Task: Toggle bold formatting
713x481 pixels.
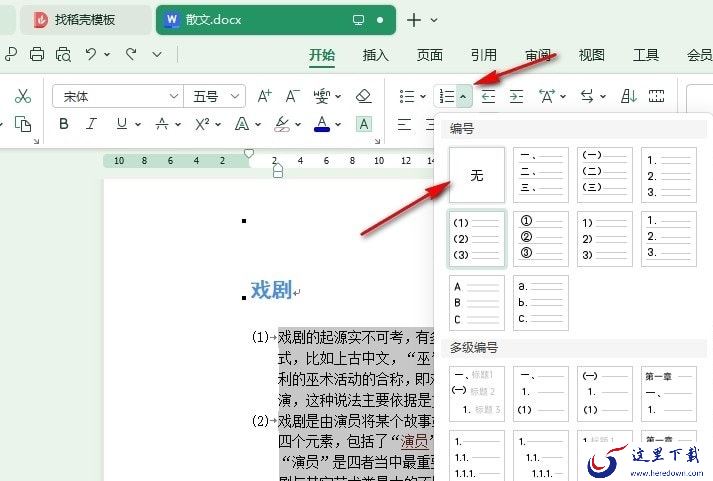Action: click(x=64, y=124)
